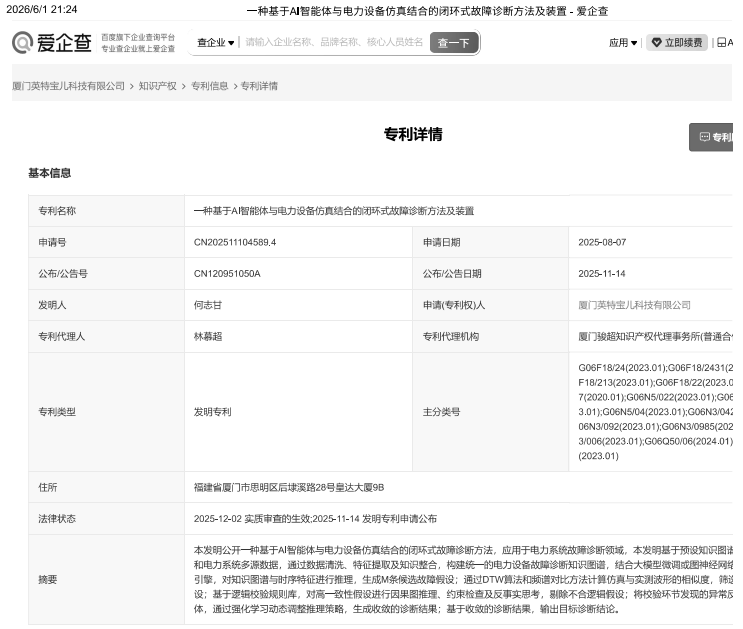Click the 查一下 search button
The image size is (743, 629).
453,43
